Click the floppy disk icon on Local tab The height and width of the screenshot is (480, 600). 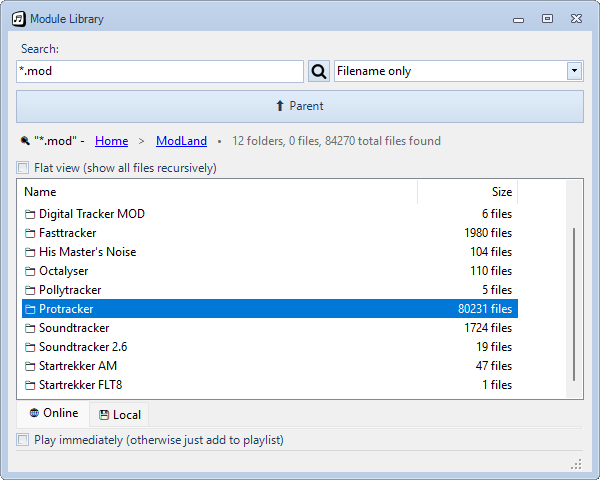tap(104, 415)
